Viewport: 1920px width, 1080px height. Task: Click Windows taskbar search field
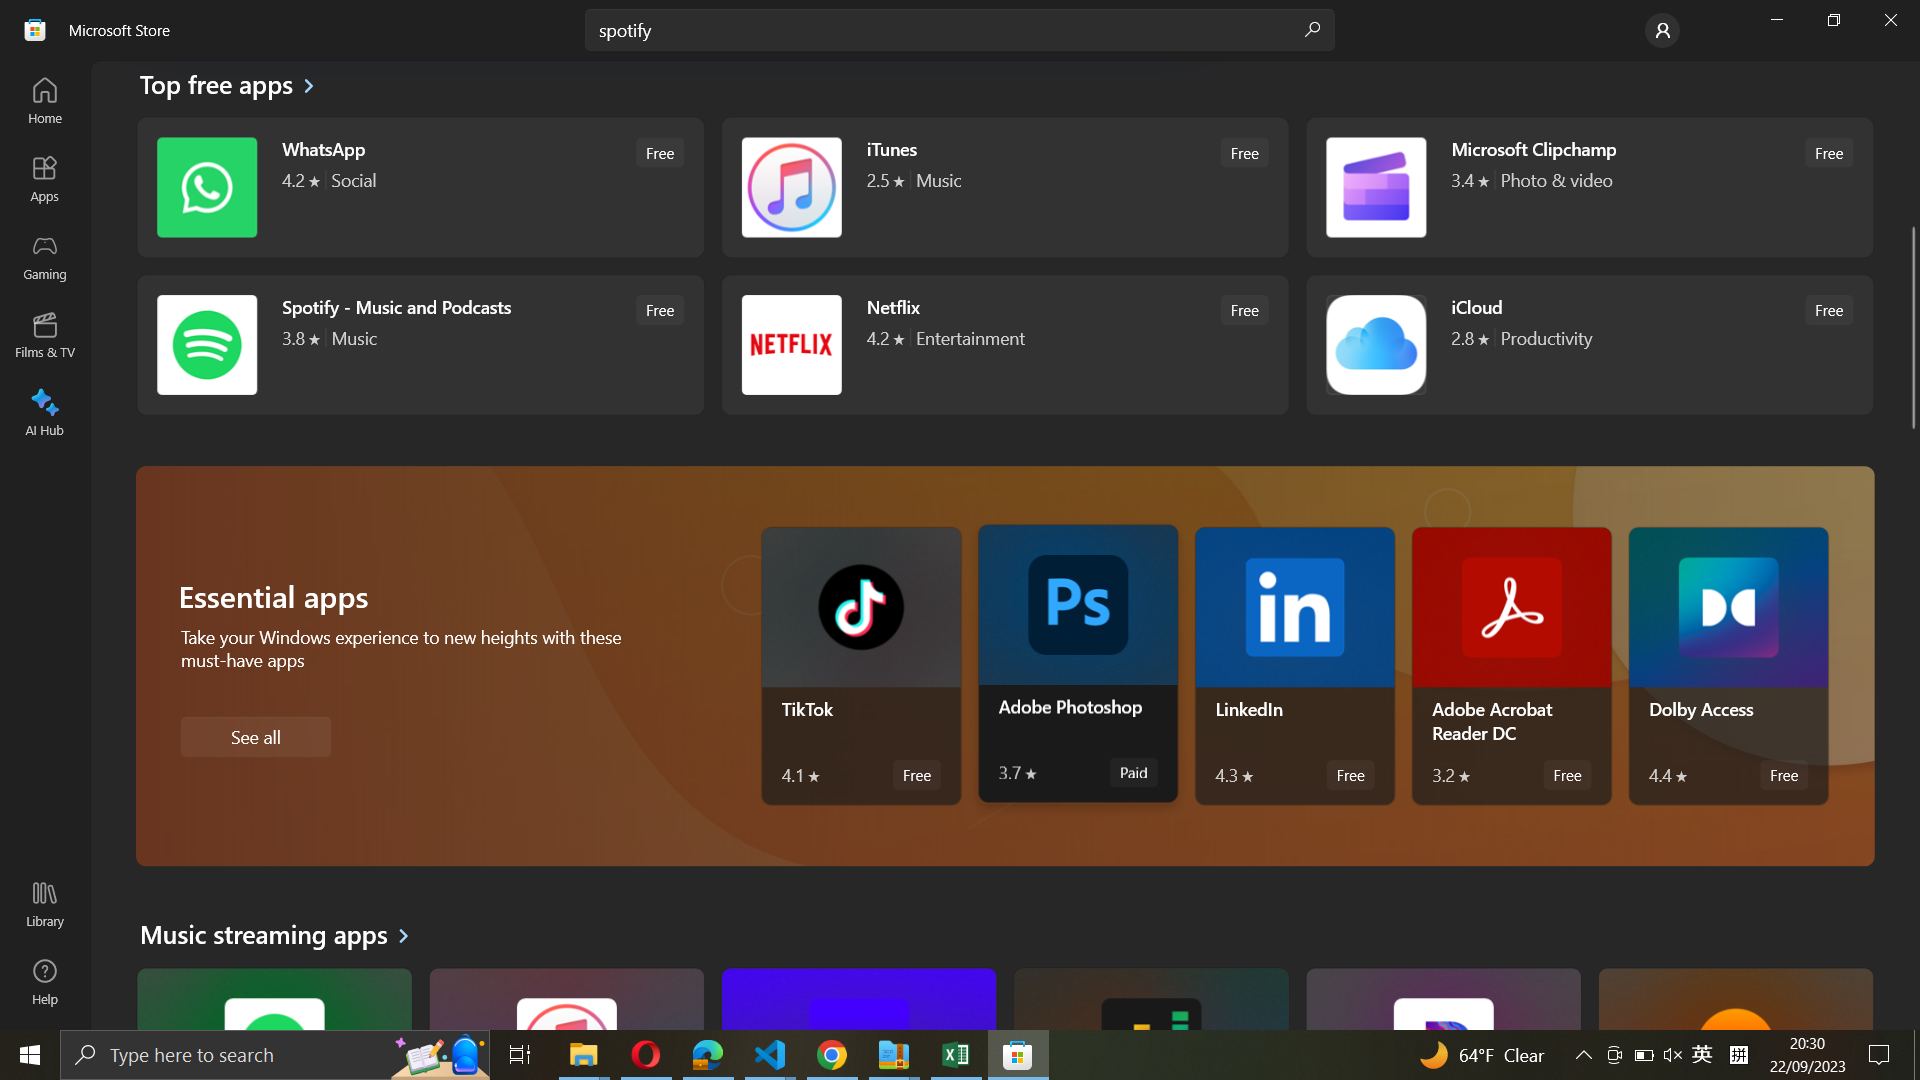click(275, 1055)
